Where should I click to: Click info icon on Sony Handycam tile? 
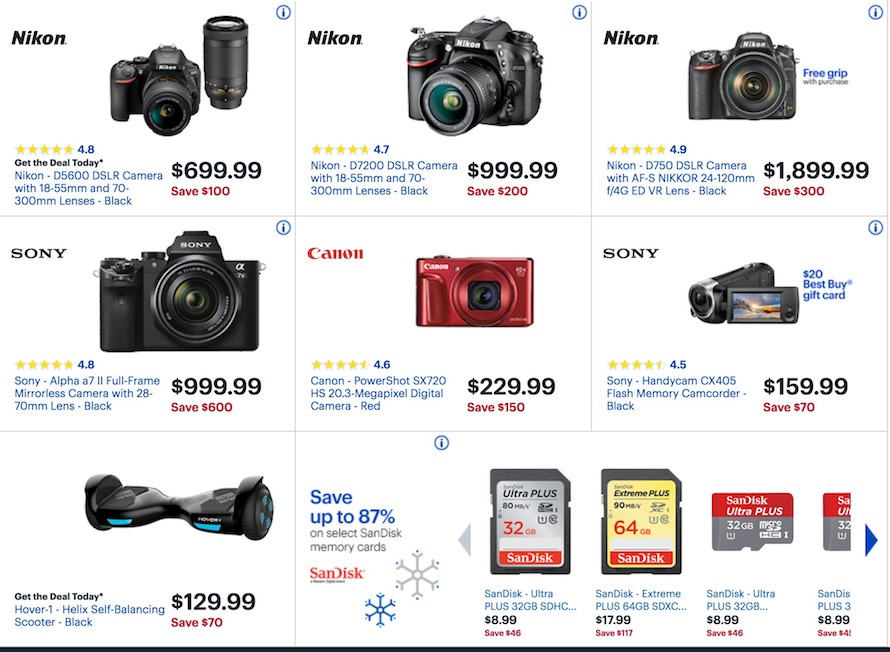875,228
